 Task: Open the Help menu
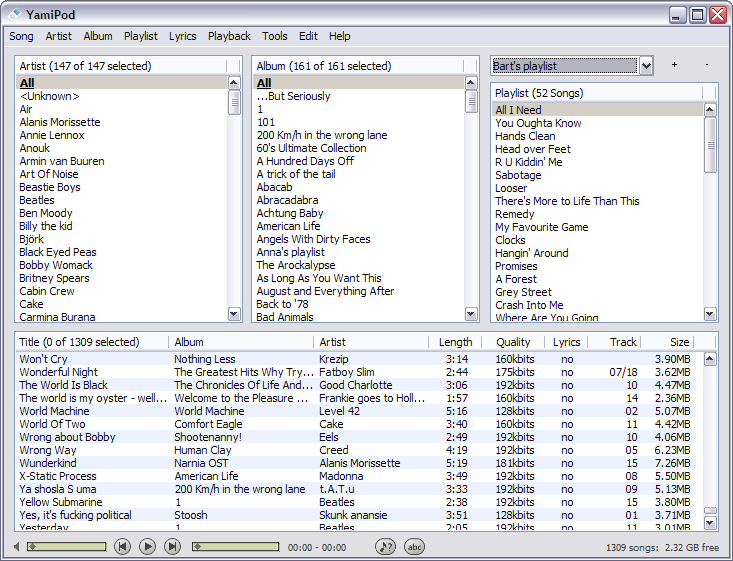[339, 36]
